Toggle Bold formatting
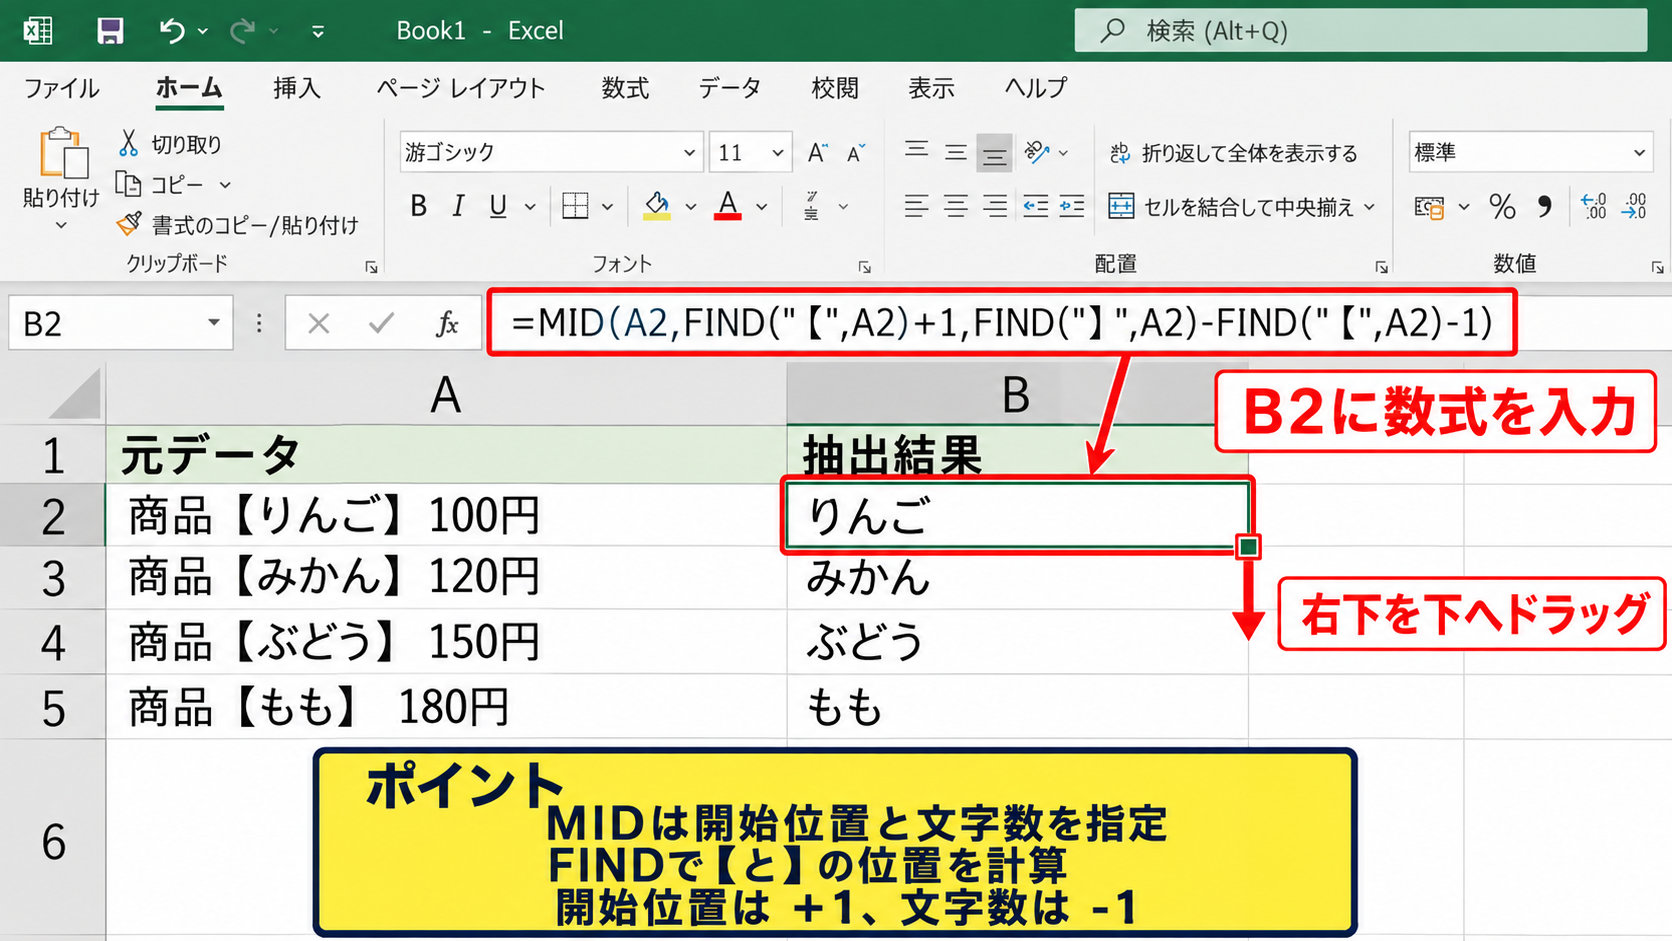Screen dimensions: 1672x941 click(419, 207)
